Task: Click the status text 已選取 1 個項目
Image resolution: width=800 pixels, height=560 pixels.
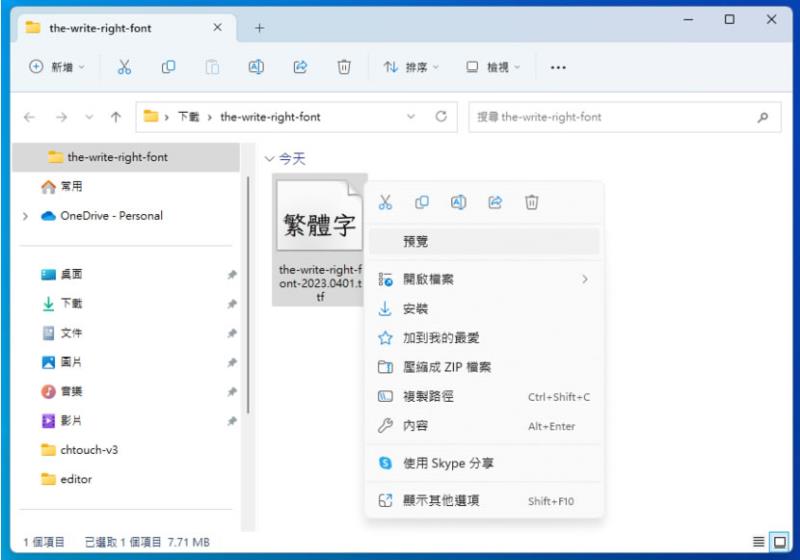Action: [x=122, y=542]
